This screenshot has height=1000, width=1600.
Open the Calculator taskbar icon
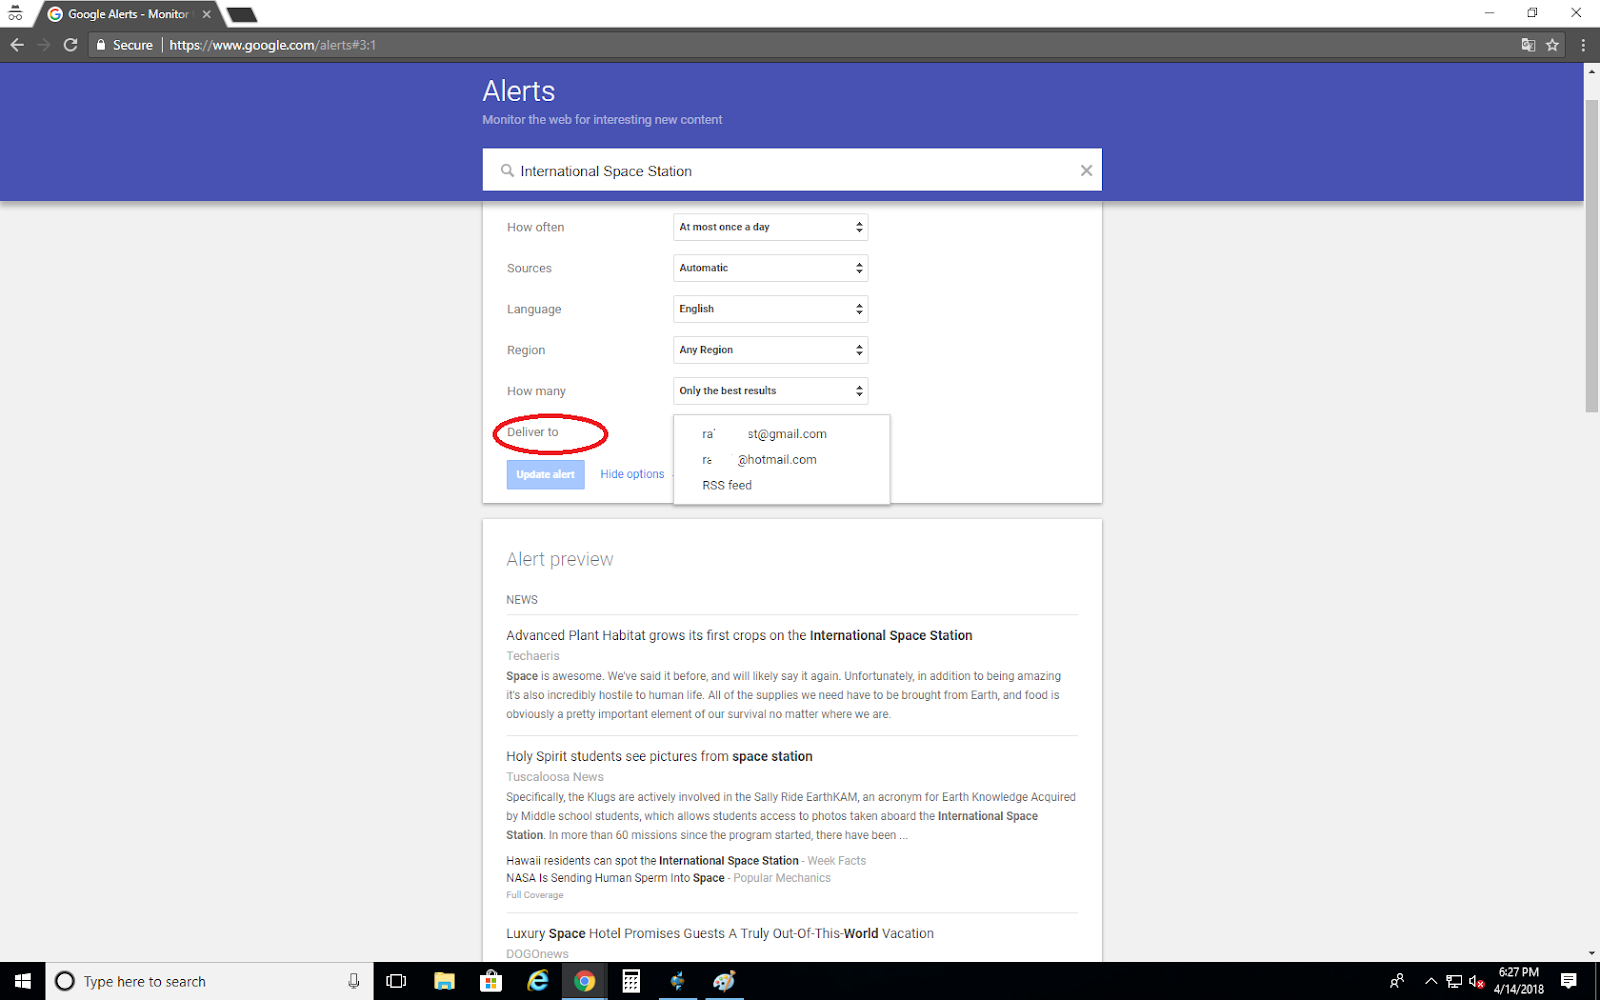tap(631, 981)
